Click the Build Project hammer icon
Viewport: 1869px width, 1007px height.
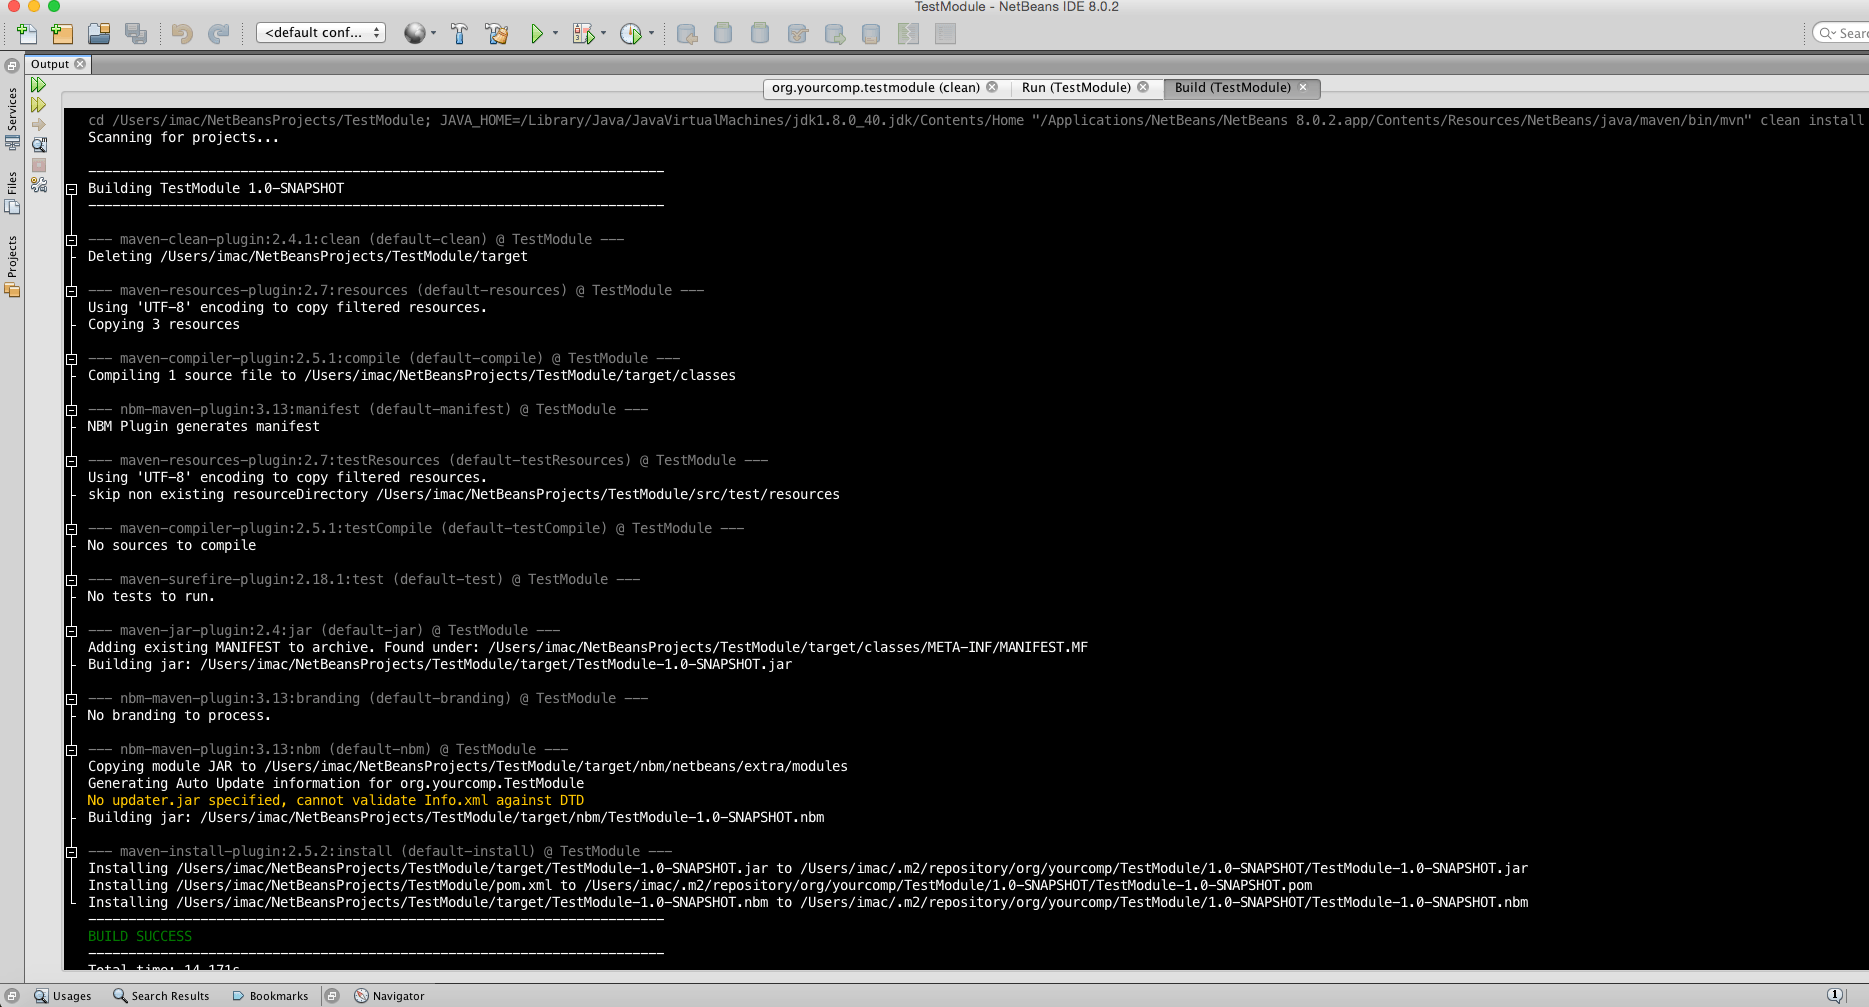tap(459, 34)
